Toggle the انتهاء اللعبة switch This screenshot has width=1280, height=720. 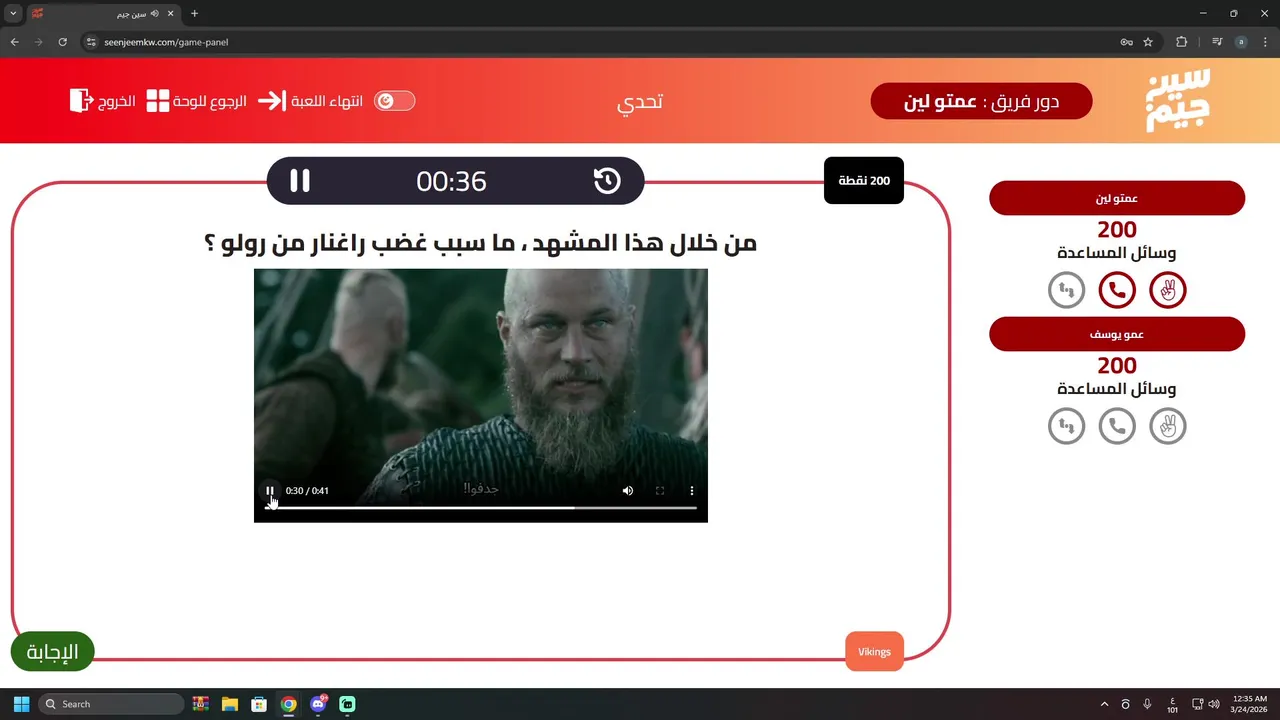tap(394, 101)
